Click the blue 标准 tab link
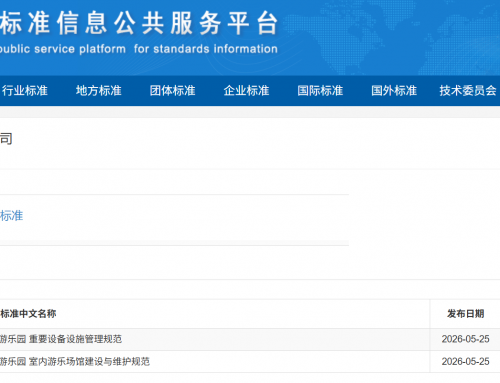Viewport: 500px width, 383px height. coord(11,216)
